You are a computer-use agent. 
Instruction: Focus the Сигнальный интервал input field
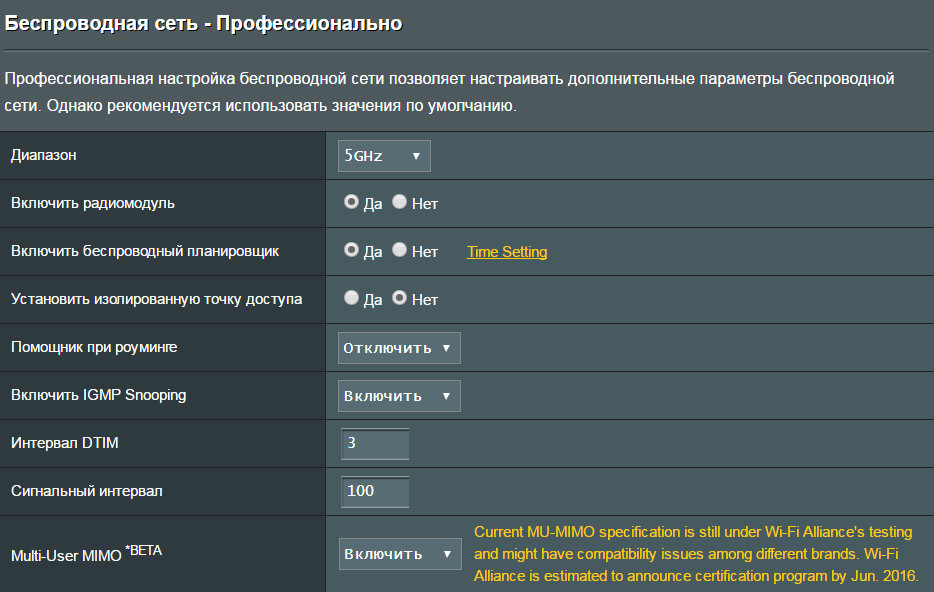pyautogui.click(x=375, y=491)
